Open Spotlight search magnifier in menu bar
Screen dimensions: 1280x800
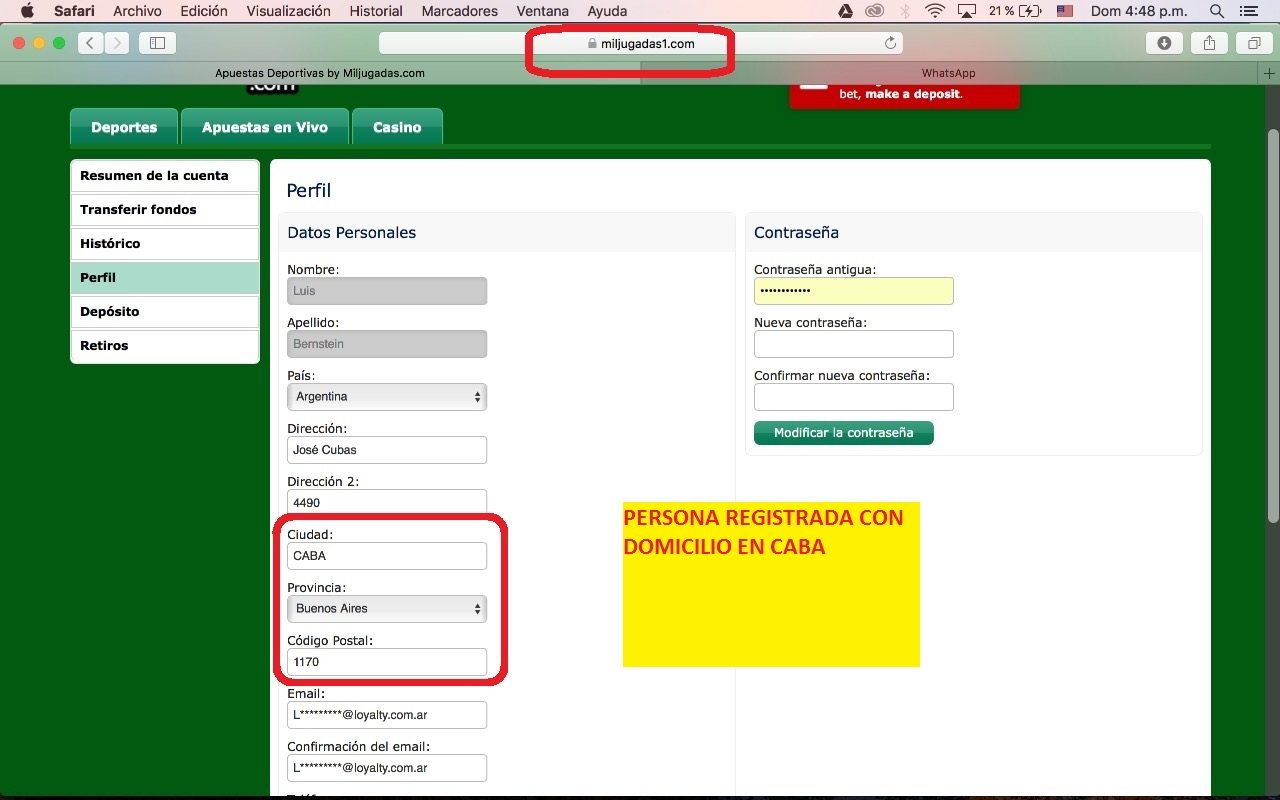pos(1217,11)
